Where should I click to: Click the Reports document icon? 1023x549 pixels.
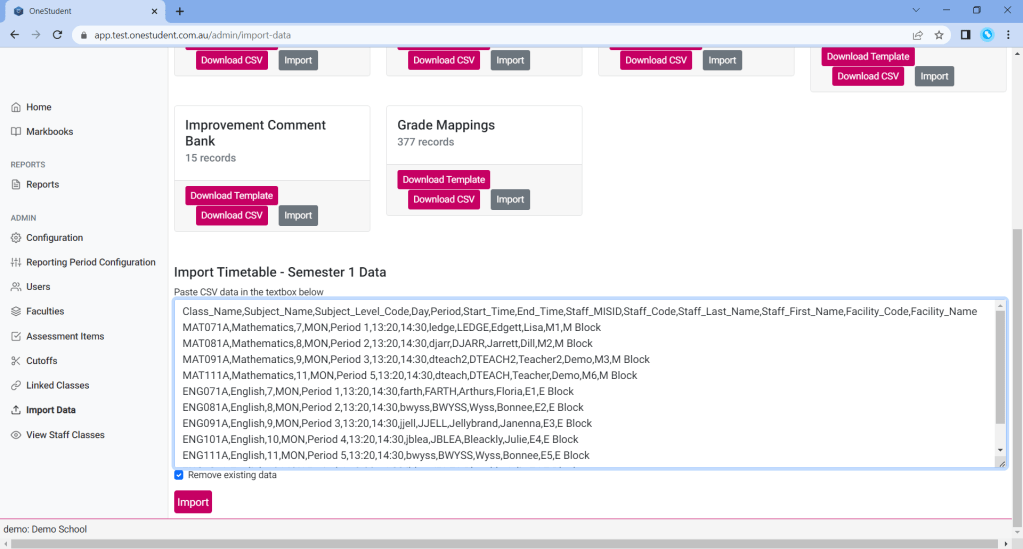pos(16,185)
